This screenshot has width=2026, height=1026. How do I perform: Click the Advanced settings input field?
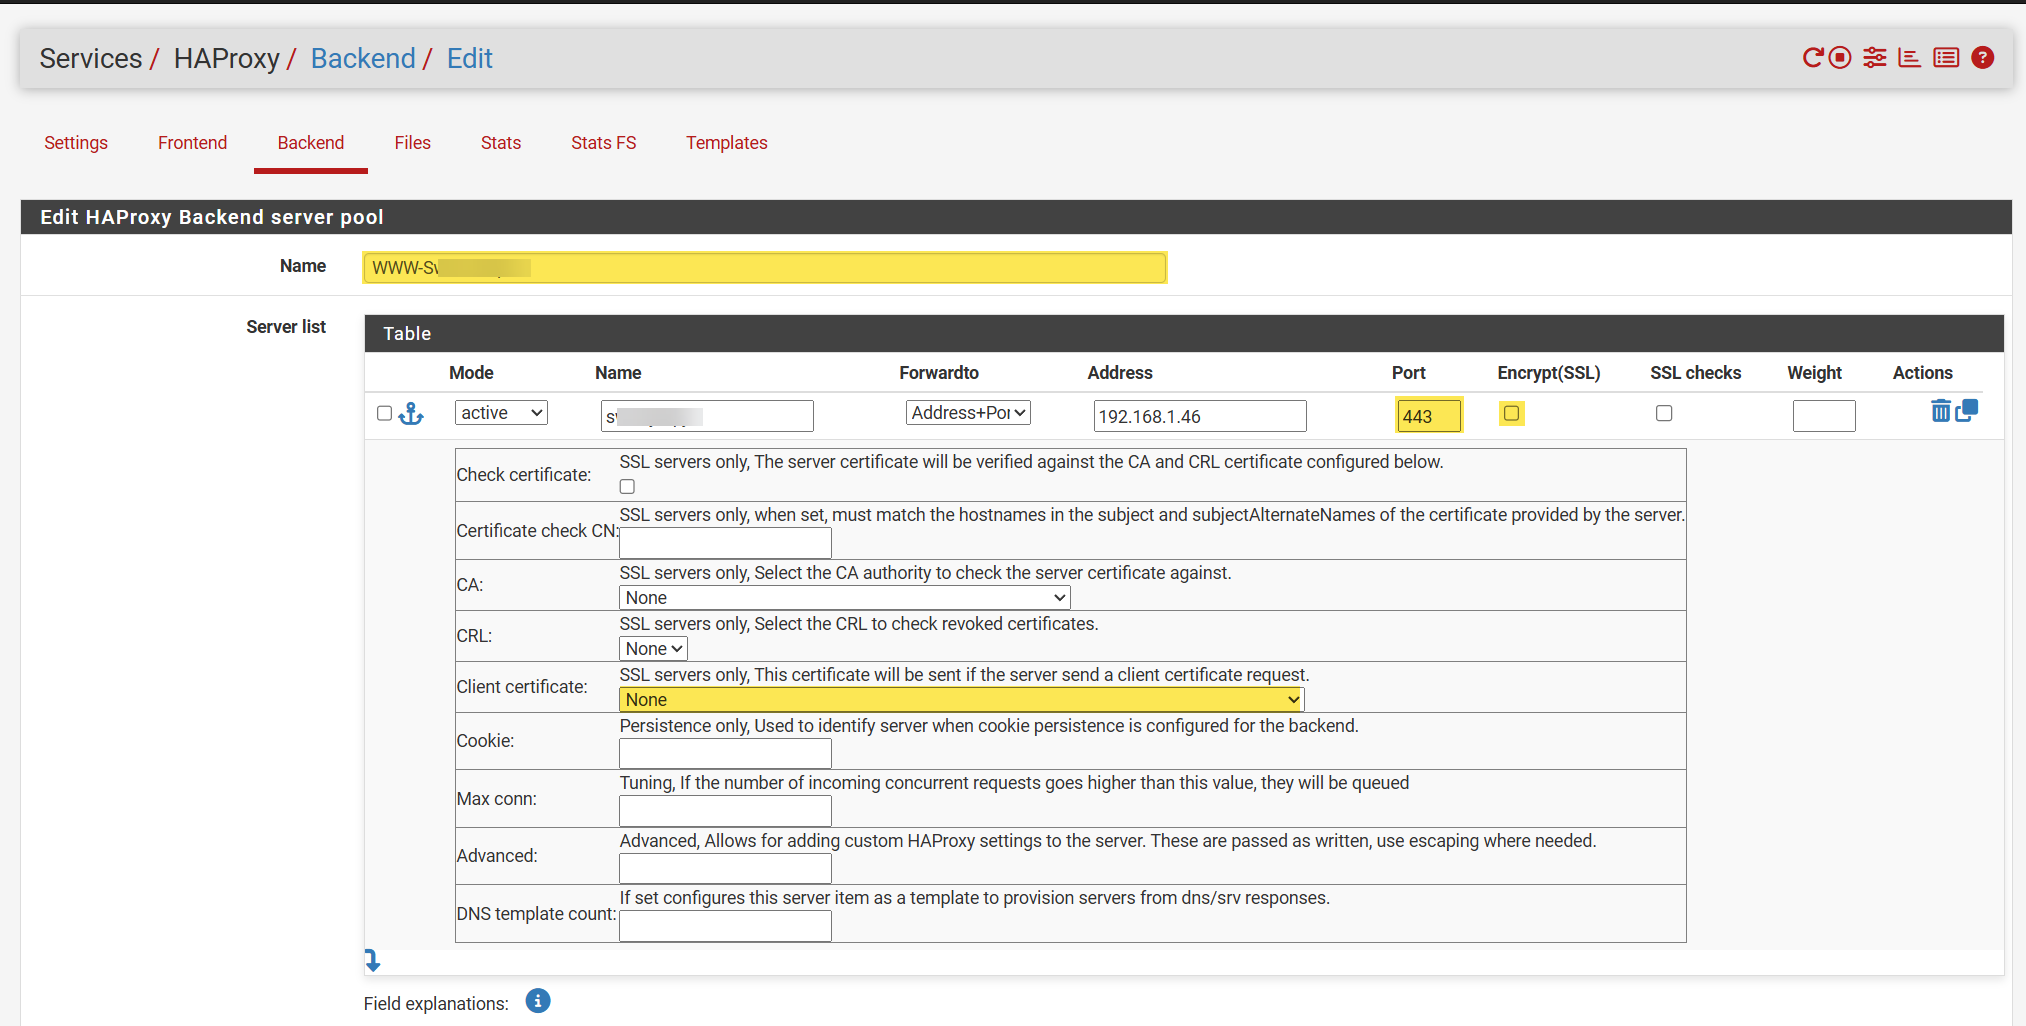click(725, 868)
